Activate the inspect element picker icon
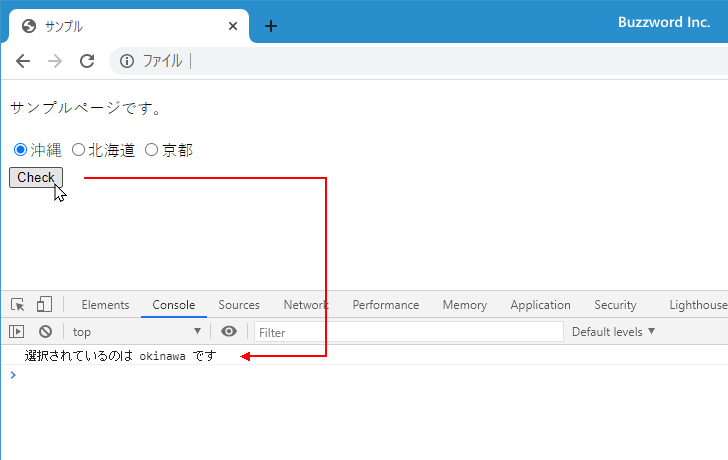The image size is (728, 460). tap(18, 305)
